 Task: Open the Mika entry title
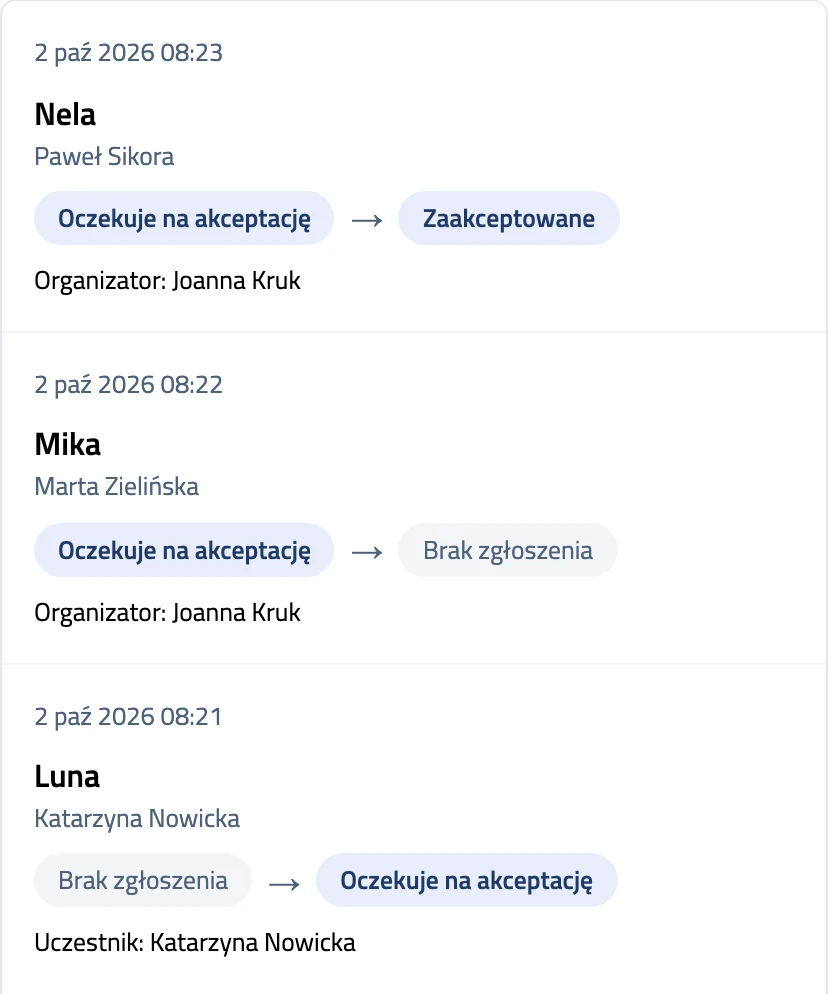(x=67, y=444)
